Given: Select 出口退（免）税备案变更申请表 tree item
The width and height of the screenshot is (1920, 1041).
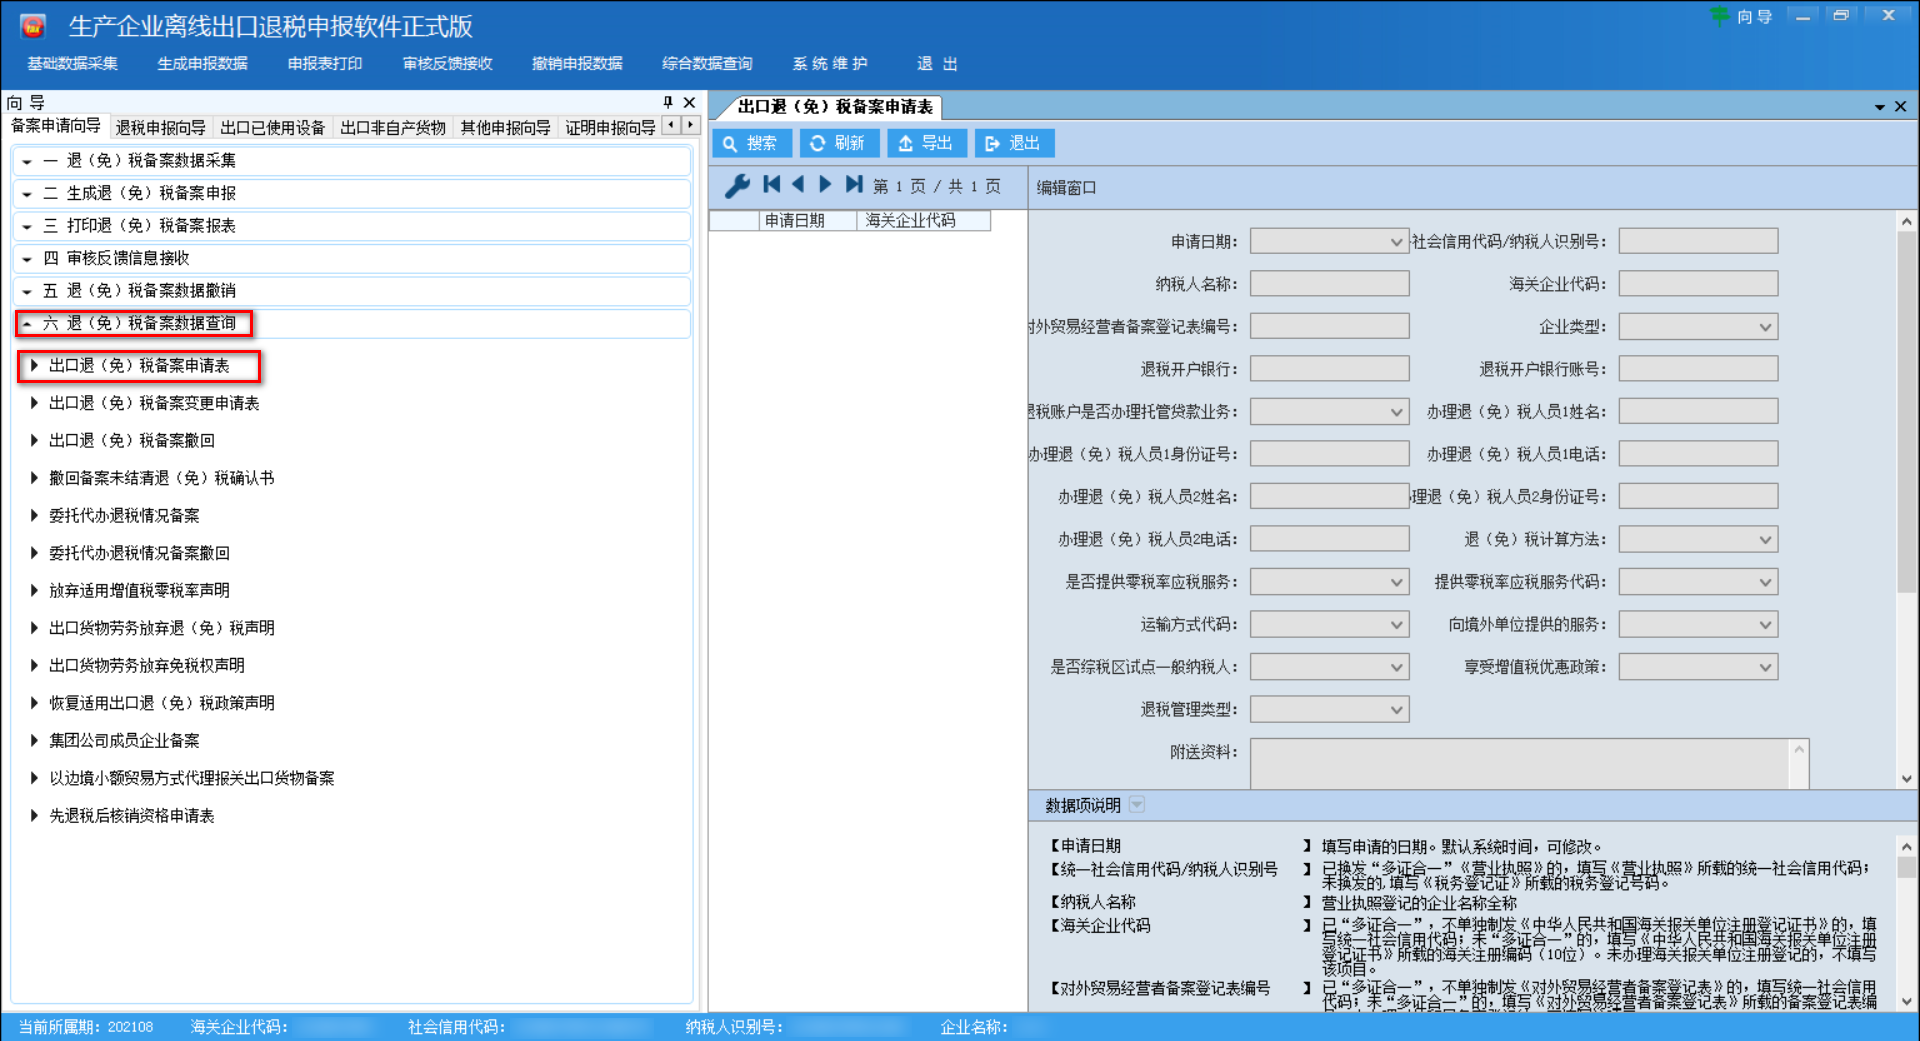Looking at the screenshot, I should 154,403.
